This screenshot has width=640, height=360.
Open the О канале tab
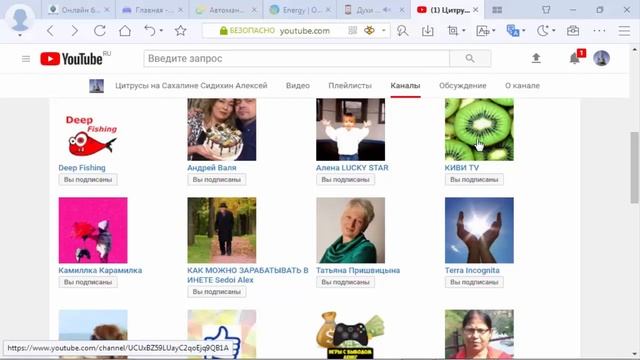[x=522, y=86]
